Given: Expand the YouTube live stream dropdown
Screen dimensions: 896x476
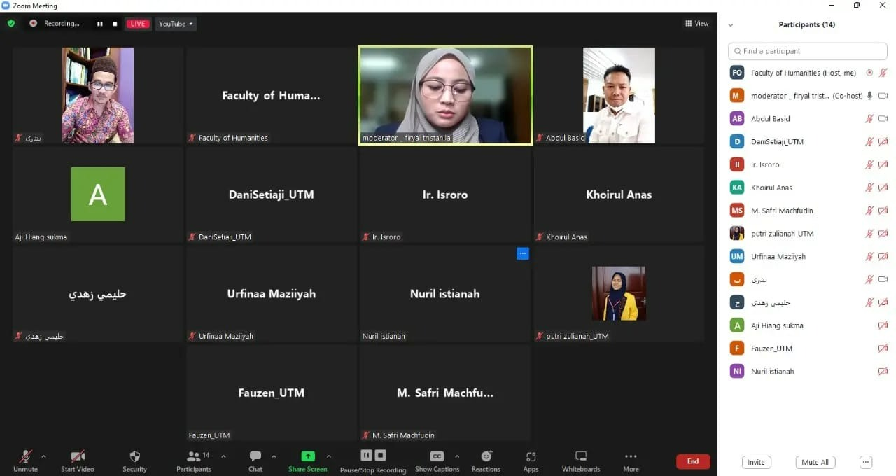Looking at the screenshot, I should (176, 23).
